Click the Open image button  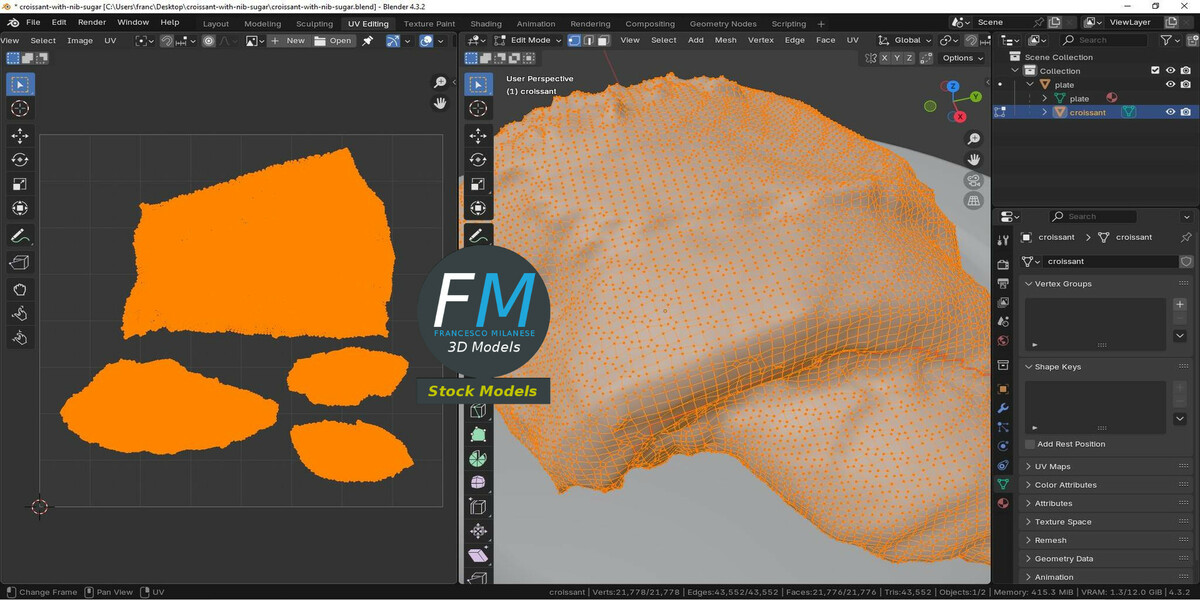click(x=333, y=41)
